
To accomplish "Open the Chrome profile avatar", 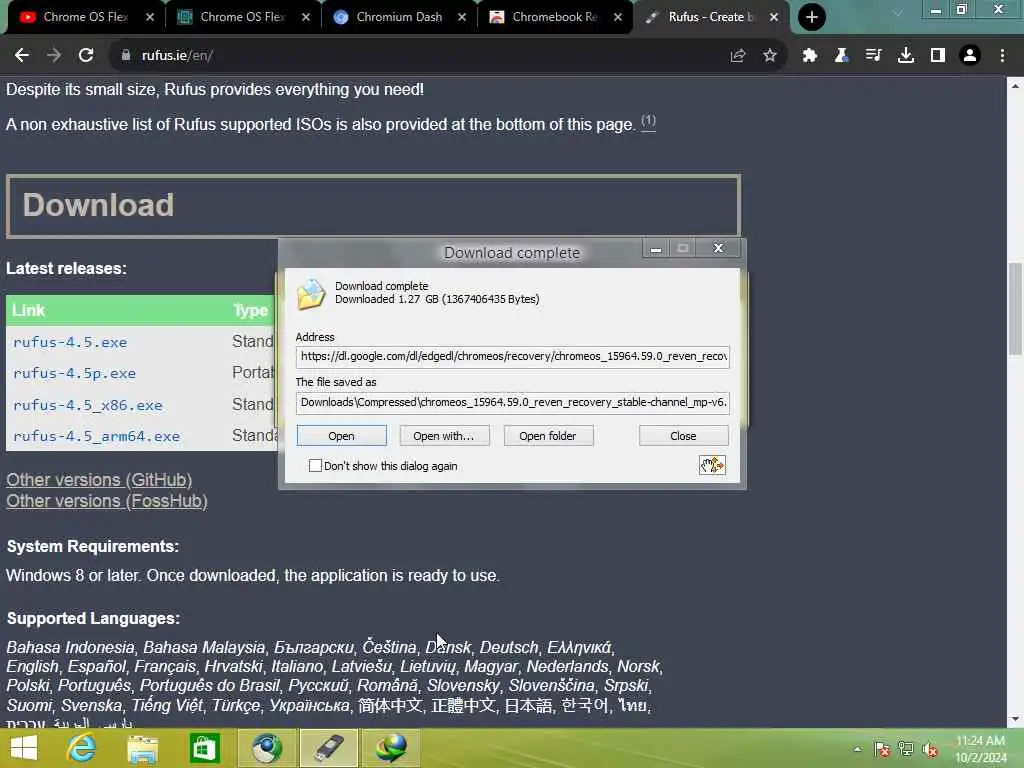I will click(x=970, y=56).
